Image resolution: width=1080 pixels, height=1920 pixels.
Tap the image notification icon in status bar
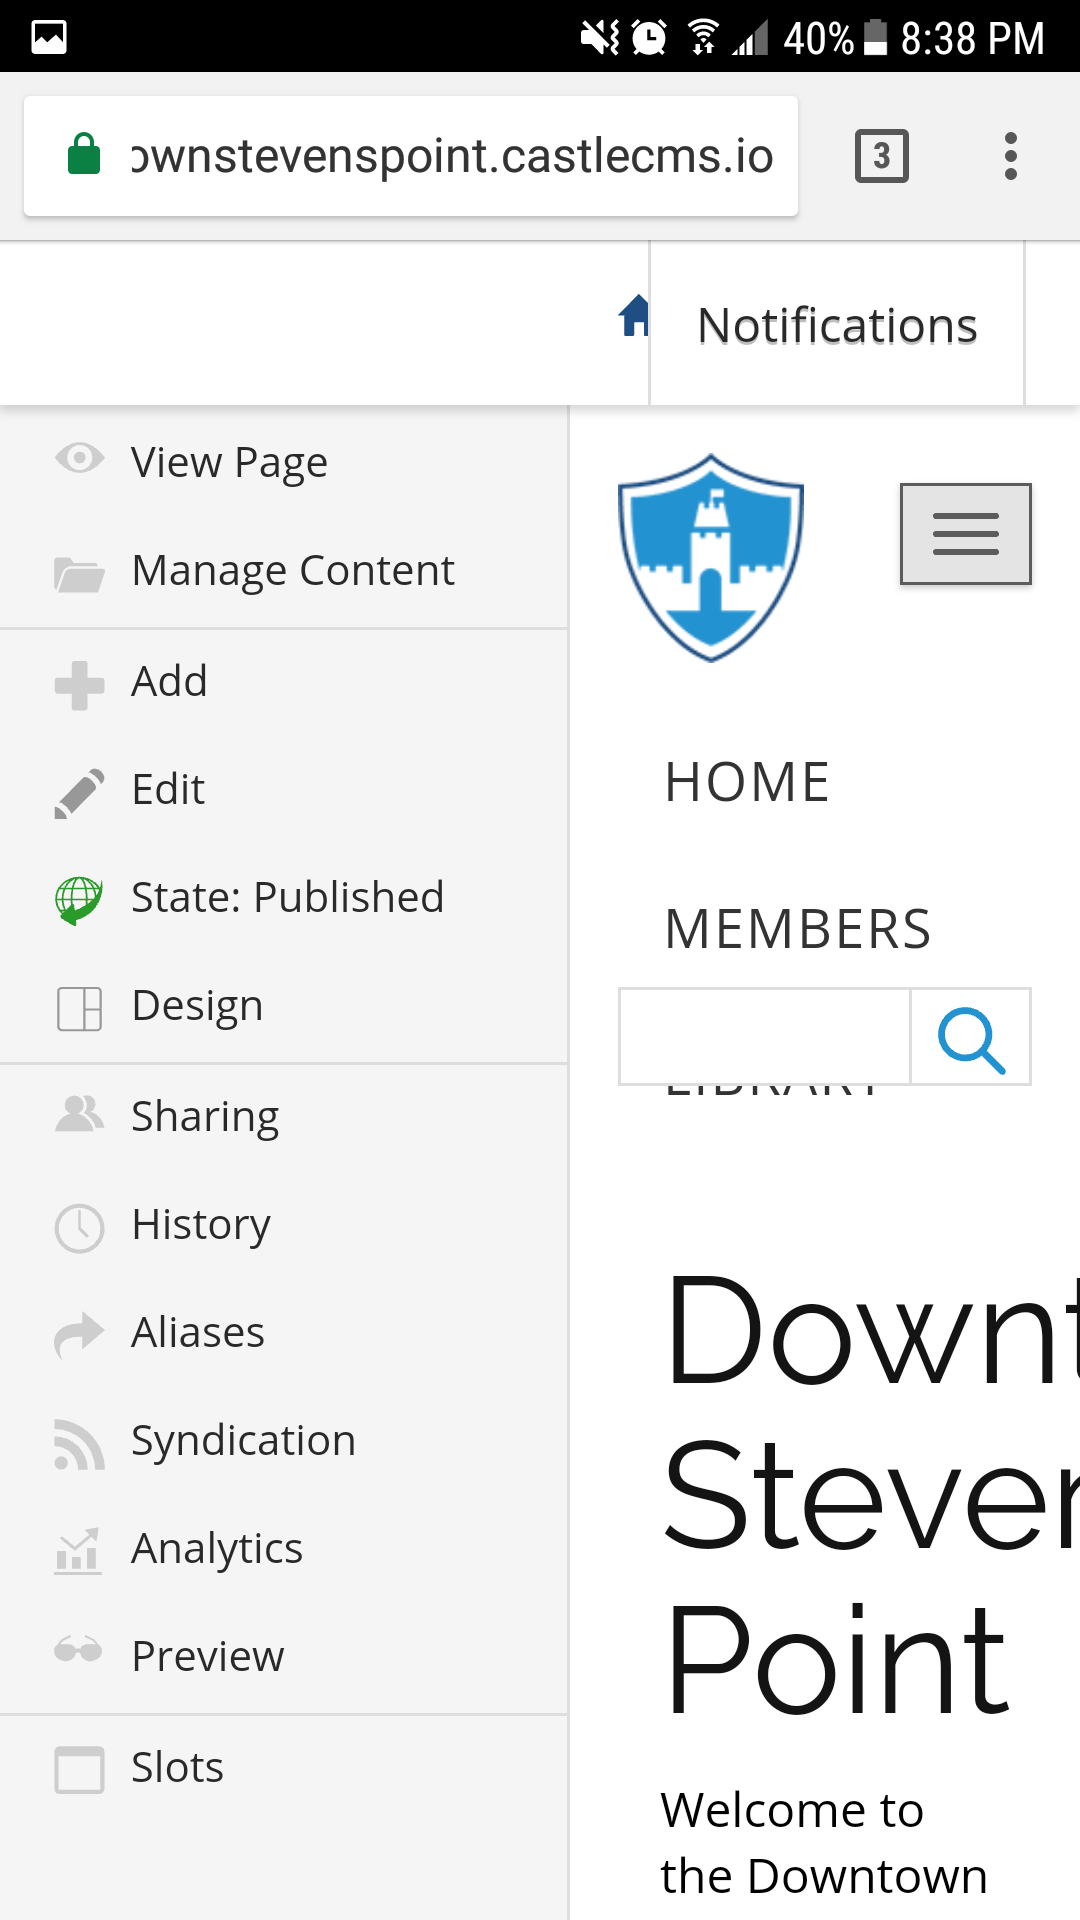pos(49,37)
